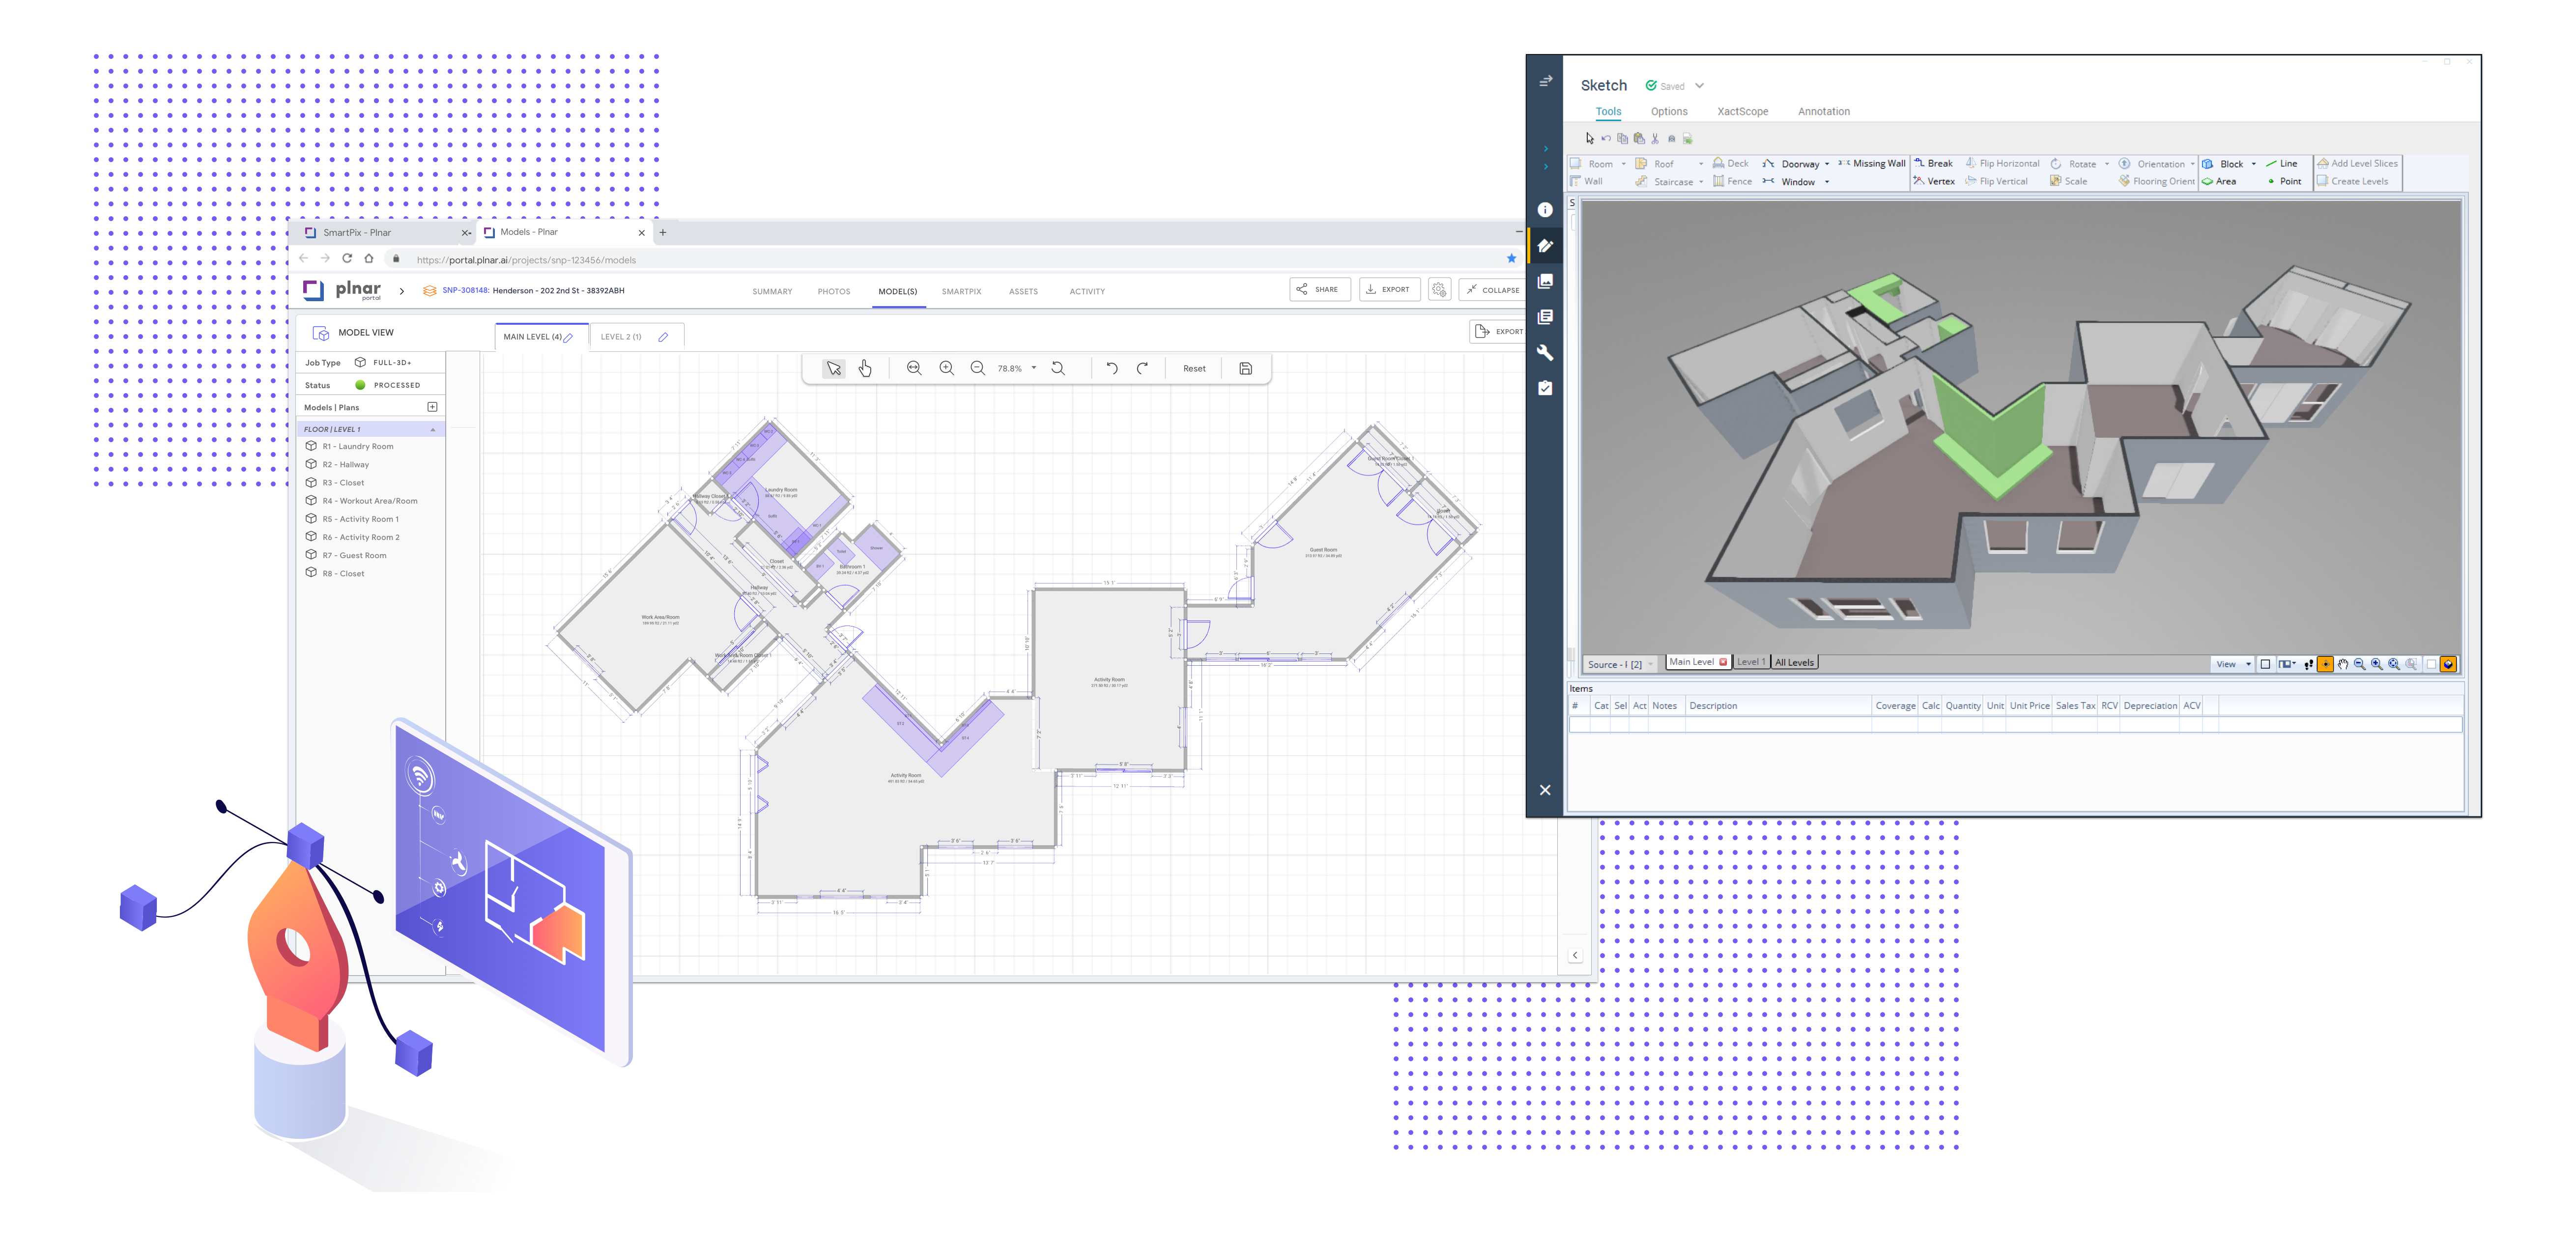Screen dimensions: 2576x1246
Task: Toggle the white box button beside 3D view
Action: pyautogui.click(x=2431, y=664)
